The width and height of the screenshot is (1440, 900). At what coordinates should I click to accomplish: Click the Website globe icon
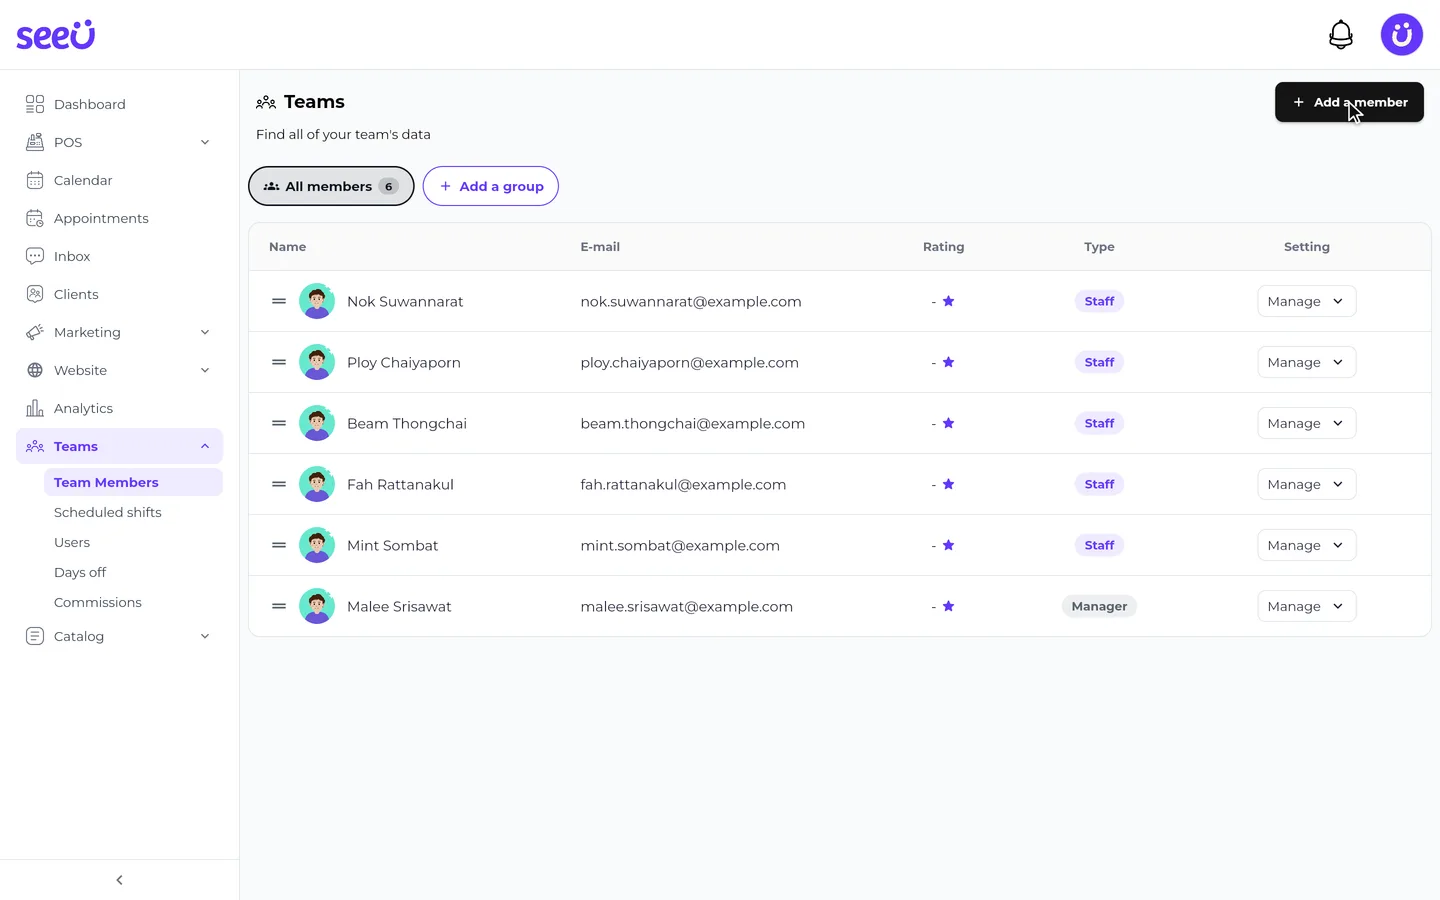35,370
